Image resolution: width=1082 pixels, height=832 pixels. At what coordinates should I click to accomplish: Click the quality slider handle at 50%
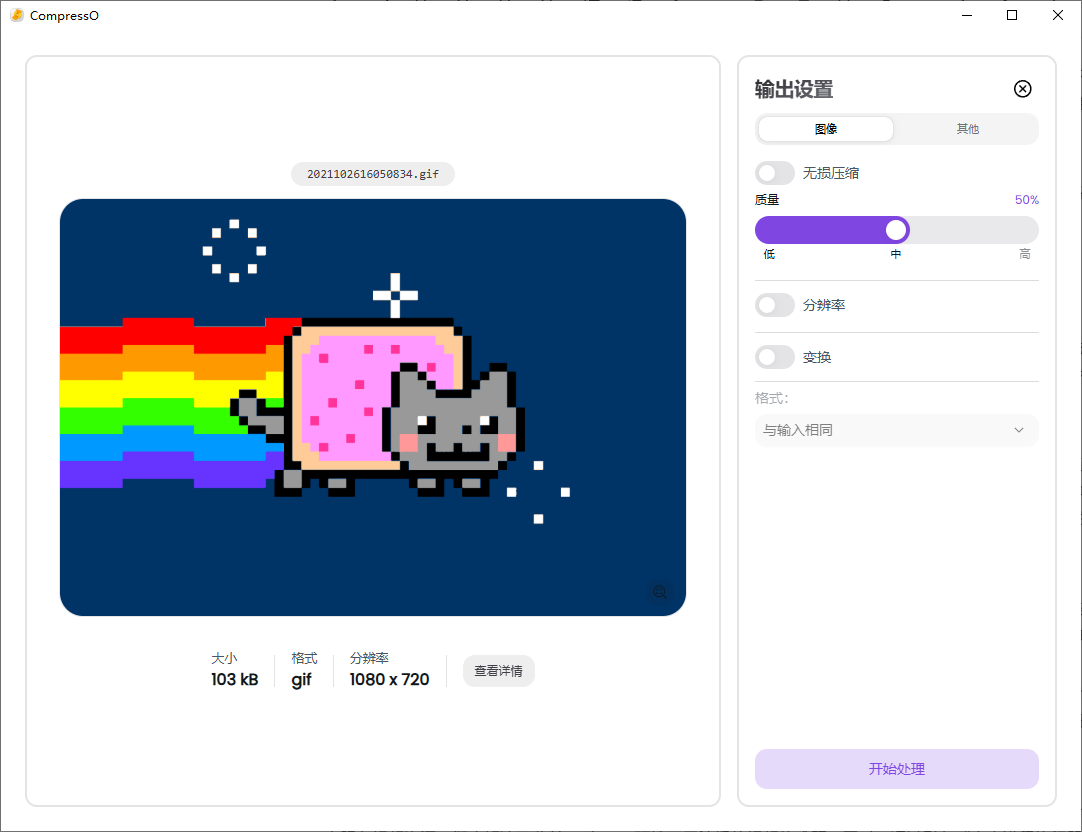tap(895, 229)
